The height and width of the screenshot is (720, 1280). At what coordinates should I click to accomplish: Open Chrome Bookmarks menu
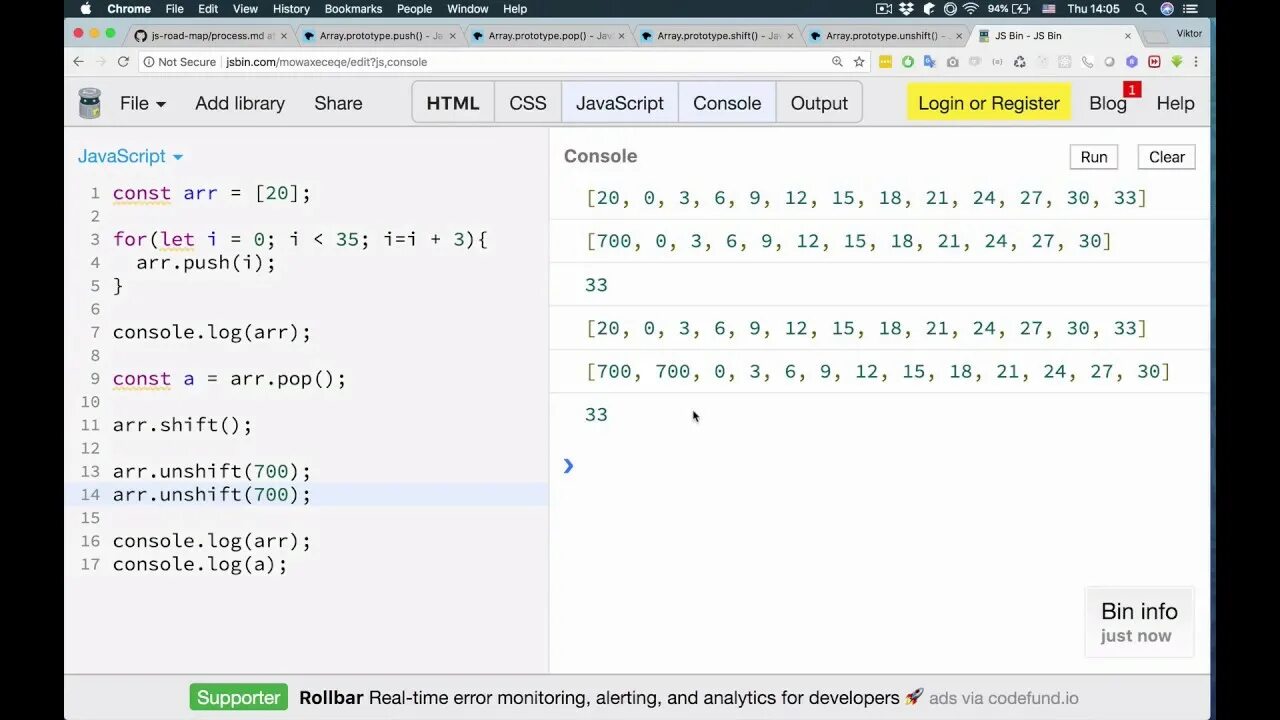pyautogui.click(x=353, y=9)
